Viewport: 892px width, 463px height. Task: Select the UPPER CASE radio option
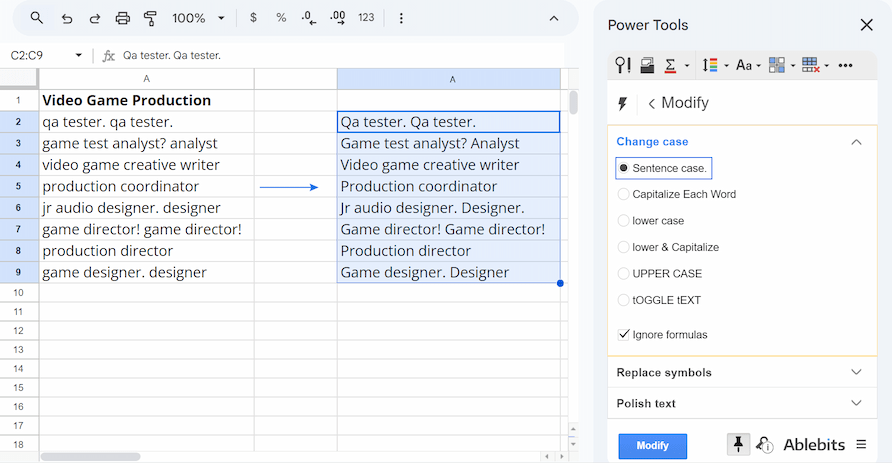tap(623, 274)
